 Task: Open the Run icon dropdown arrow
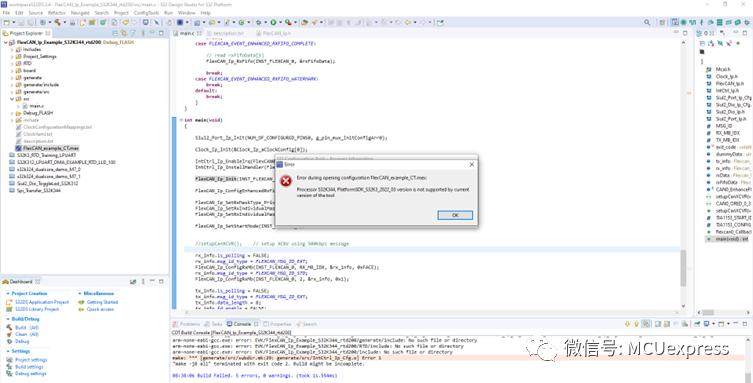(279, 22)
